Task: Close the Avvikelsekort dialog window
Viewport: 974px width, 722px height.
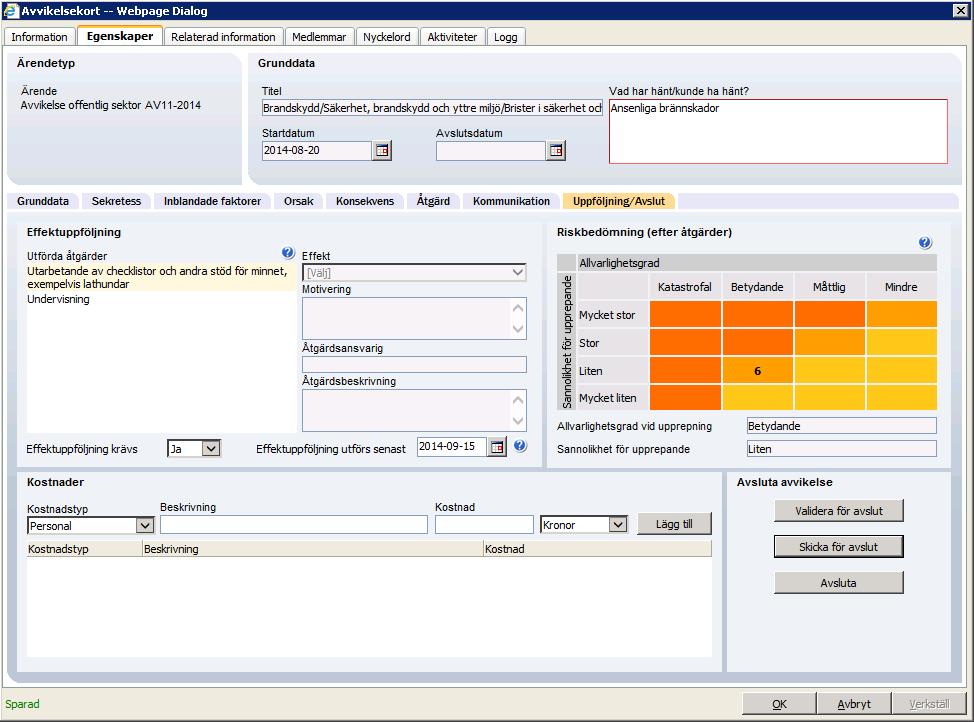Action: coord(960,11)
